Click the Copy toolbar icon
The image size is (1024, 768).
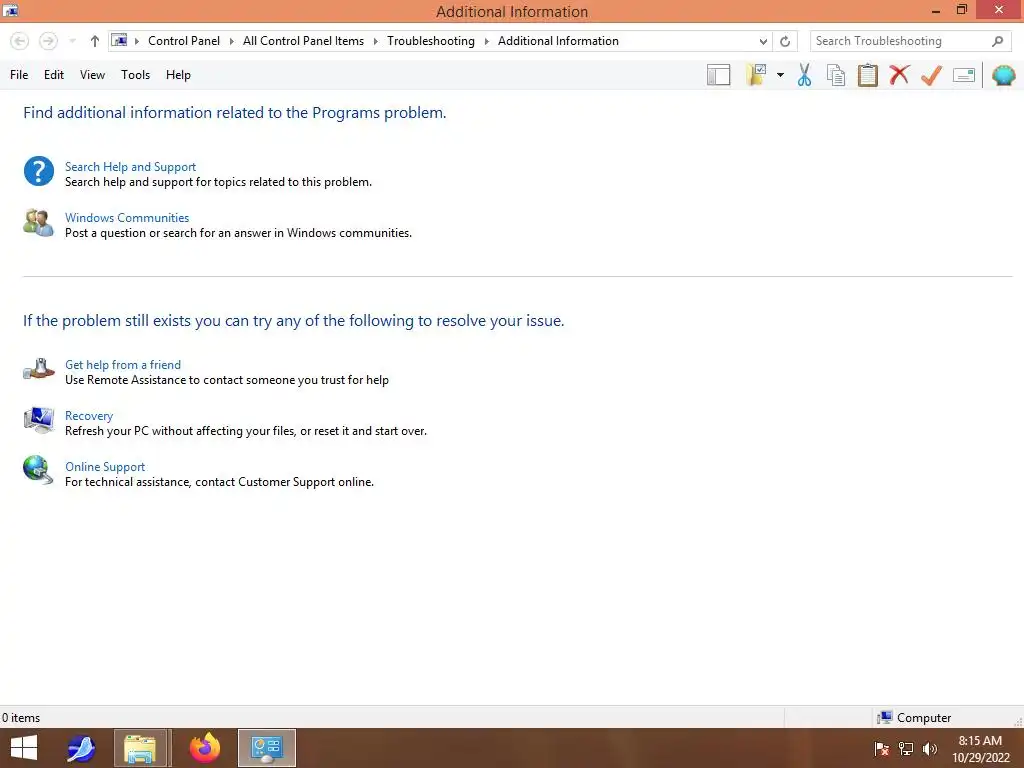point(836,75)
